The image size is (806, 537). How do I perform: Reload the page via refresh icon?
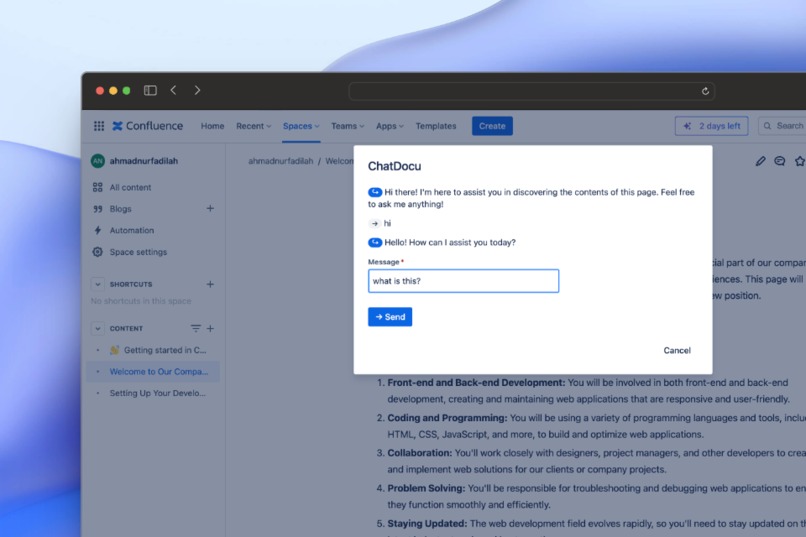pyautogui.click(x=705, y=91)
